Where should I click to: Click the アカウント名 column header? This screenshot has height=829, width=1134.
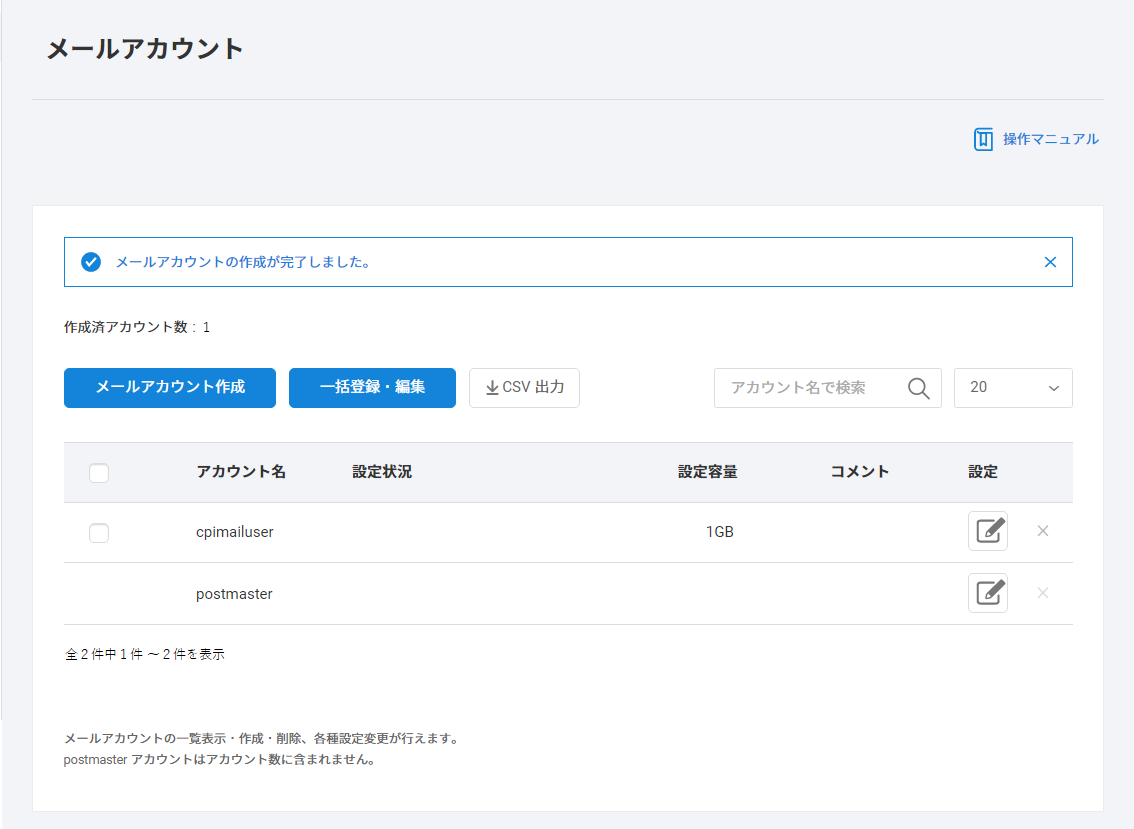click(241, 472)
